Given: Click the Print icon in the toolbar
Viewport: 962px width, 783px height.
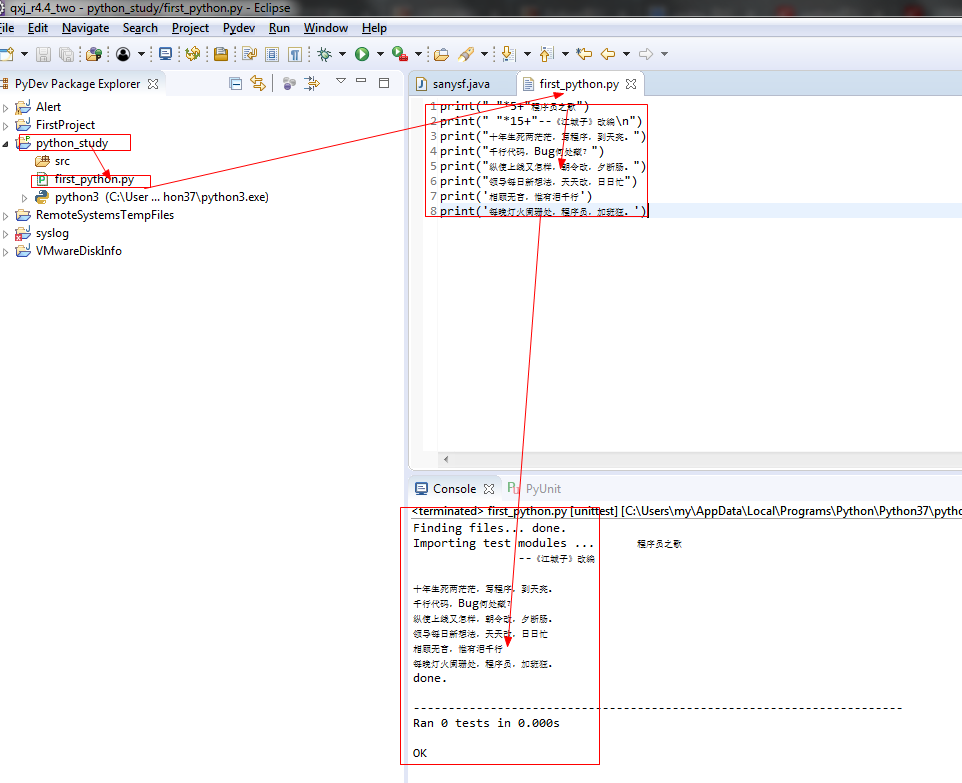Looking at the screenshot, I should [224, 54].
